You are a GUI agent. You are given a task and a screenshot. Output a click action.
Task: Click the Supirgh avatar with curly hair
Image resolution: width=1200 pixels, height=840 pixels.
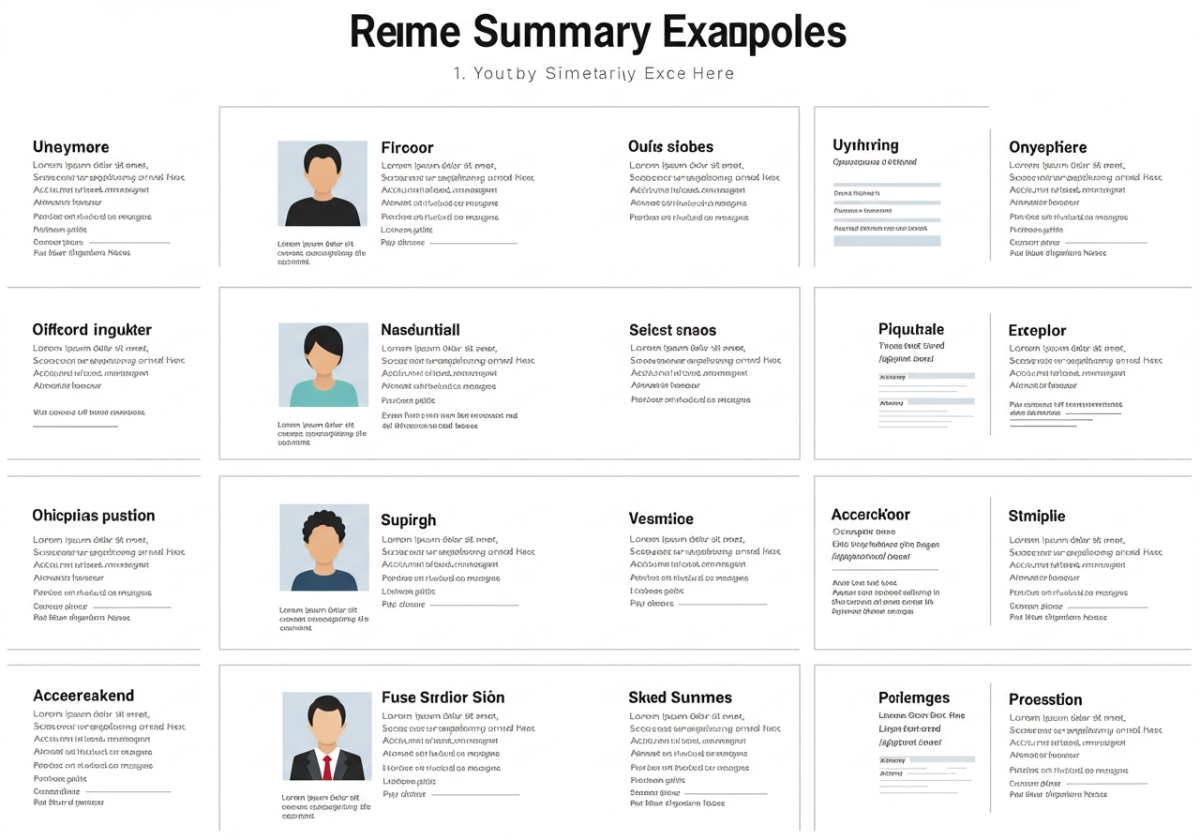click(323, 548)
